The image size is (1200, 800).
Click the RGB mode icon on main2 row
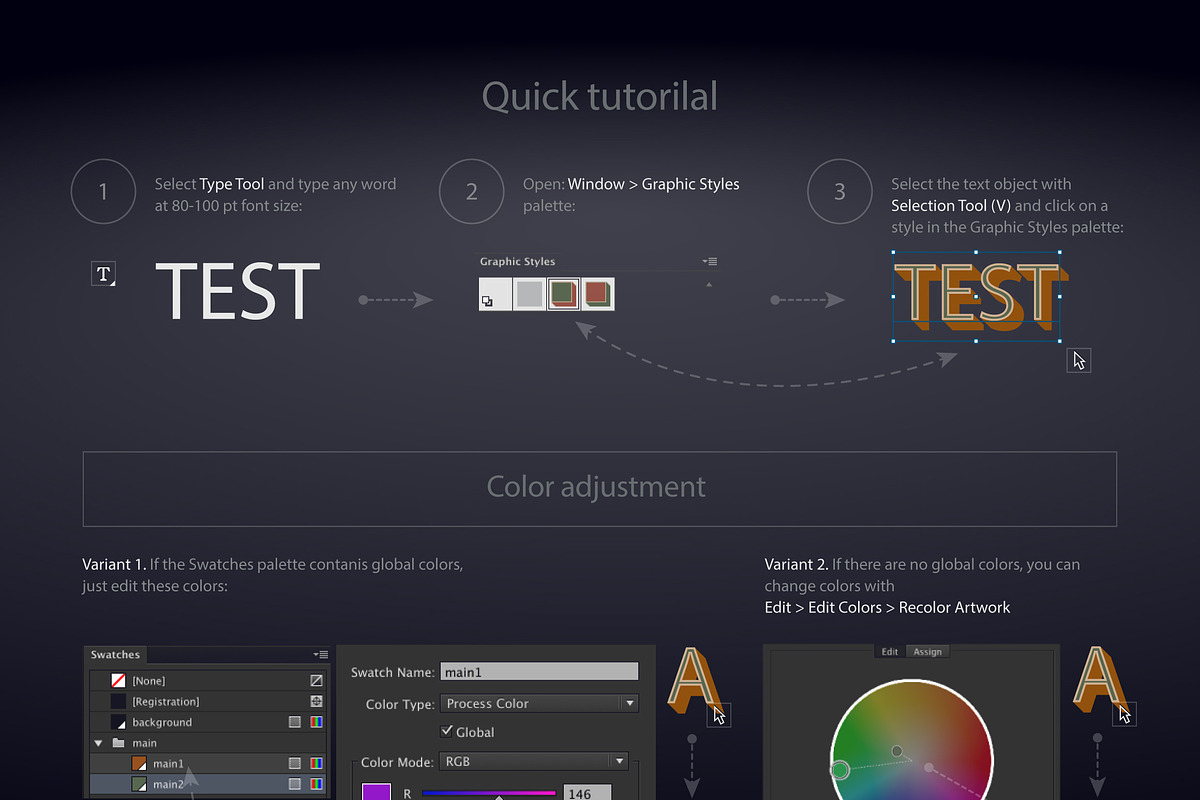(x=317, y=785)
